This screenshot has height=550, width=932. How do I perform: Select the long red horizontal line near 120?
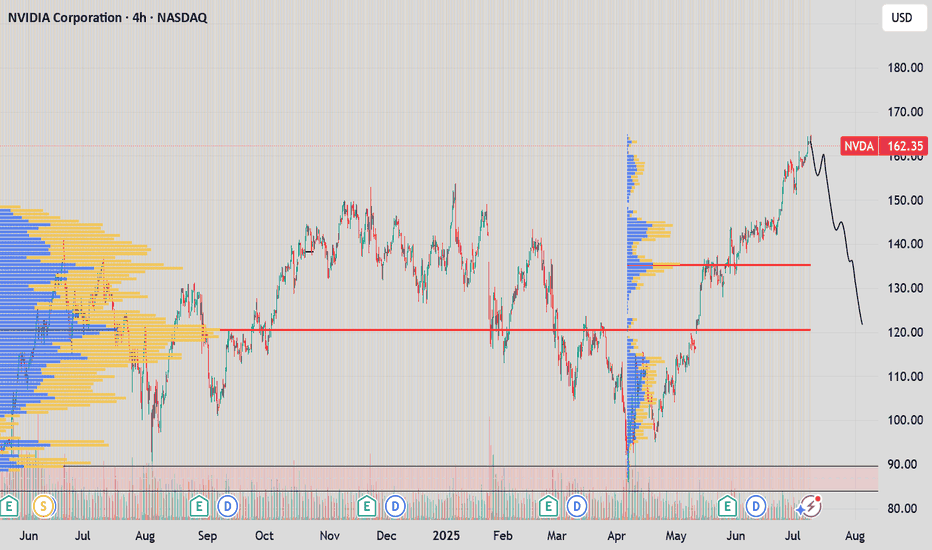[x=515, y=330]
